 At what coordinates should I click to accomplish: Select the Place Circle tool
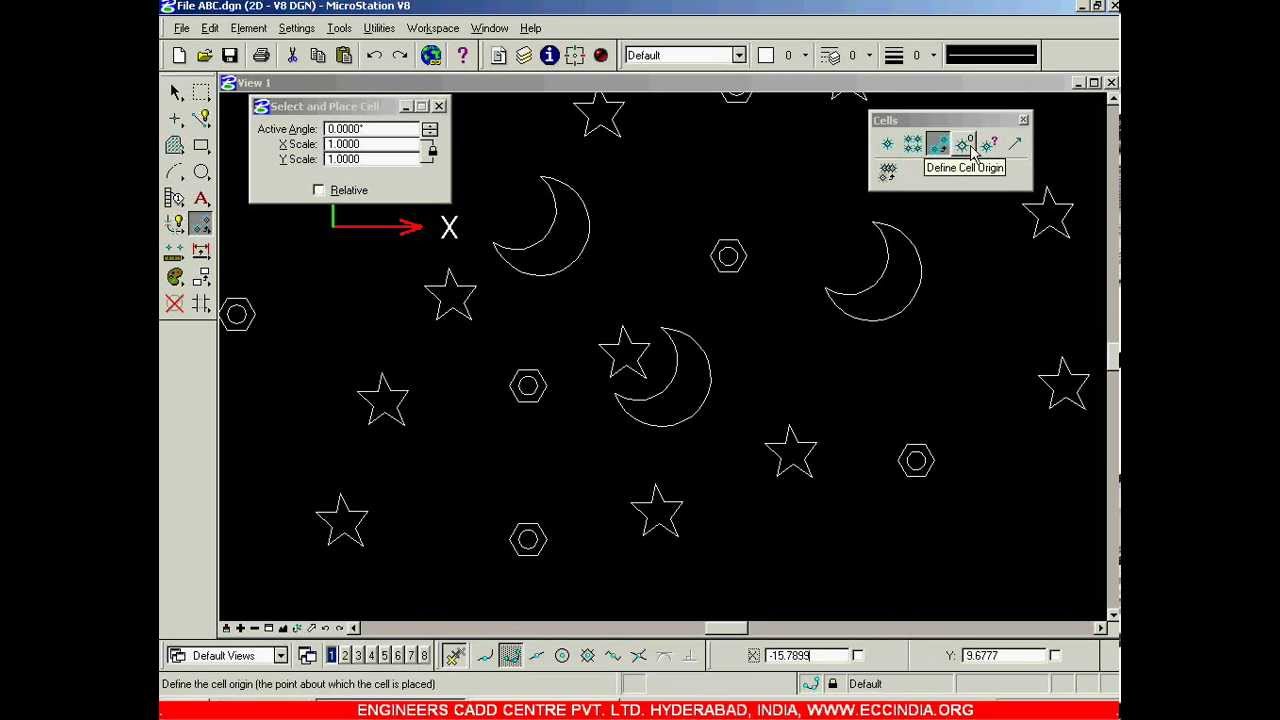click(201, 172)
